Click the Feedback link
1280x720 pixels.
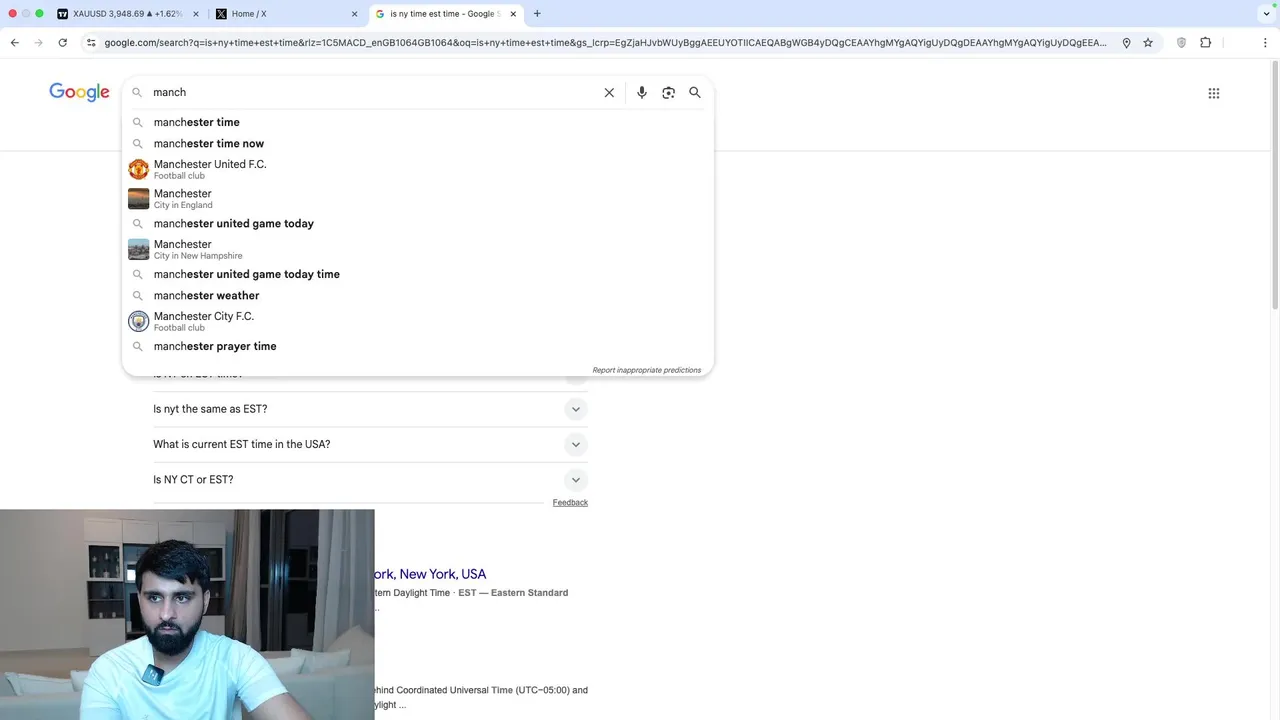pos(570,502)
